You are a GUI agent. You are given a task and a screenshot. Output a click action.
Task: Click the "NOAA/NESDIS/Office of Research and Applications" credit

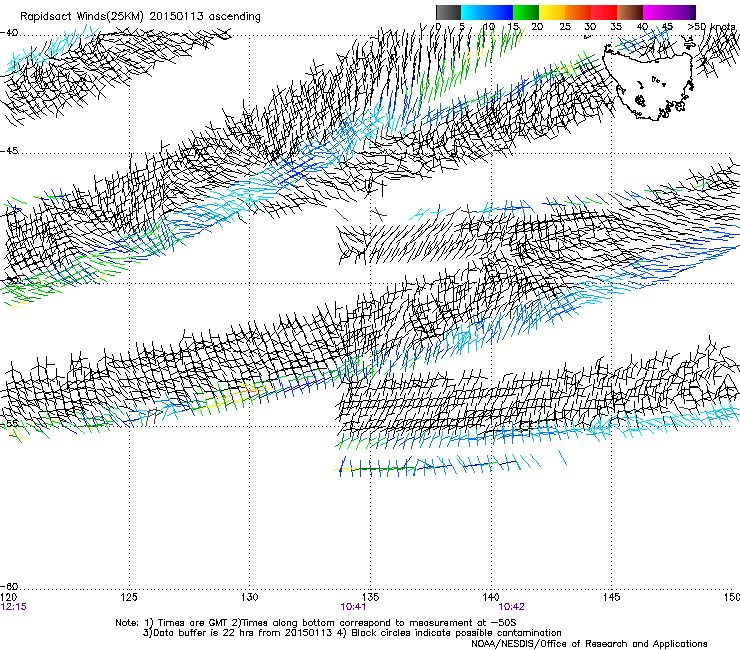589,644
